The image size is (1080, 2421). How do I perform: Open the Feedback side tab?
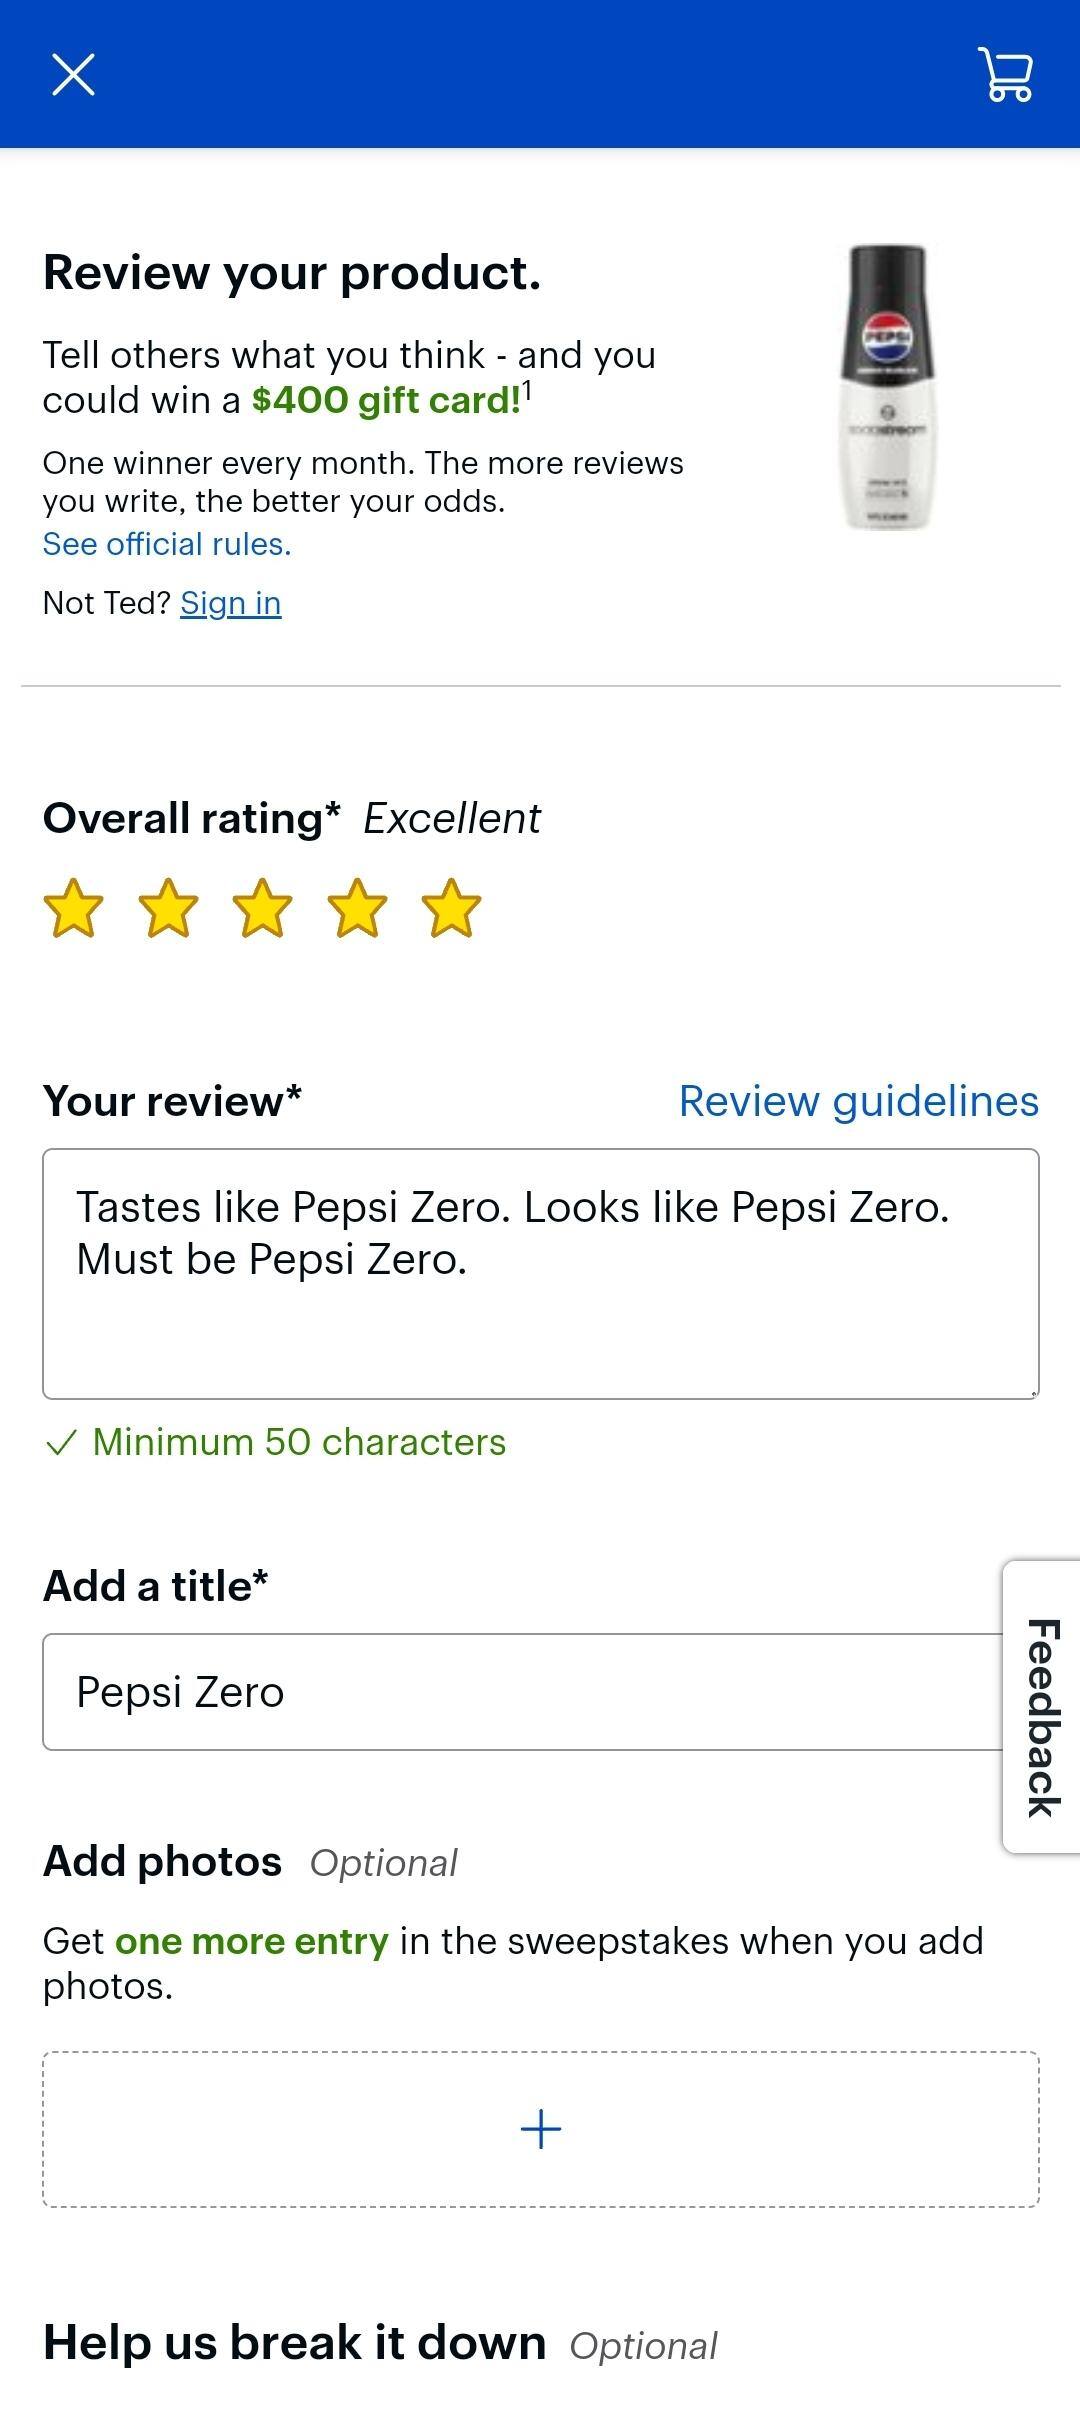(x=1042, y=1707)
